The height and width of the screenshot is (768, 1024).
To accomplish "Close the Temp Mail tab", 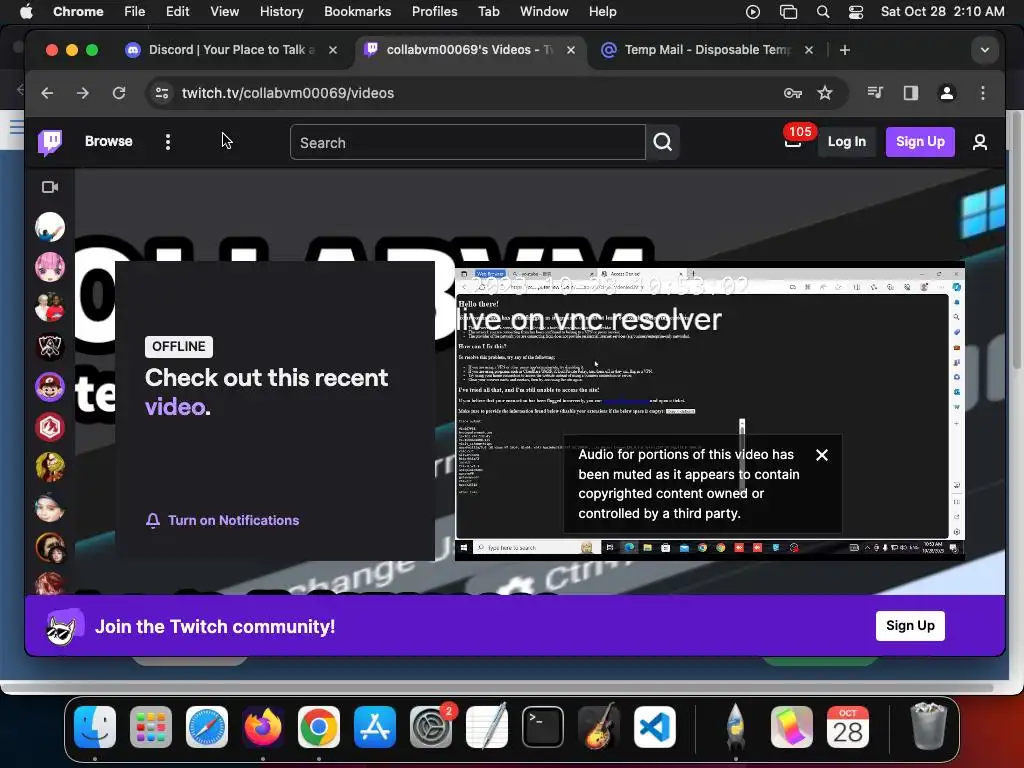I will pyautogui.click(x=808, y=50).
